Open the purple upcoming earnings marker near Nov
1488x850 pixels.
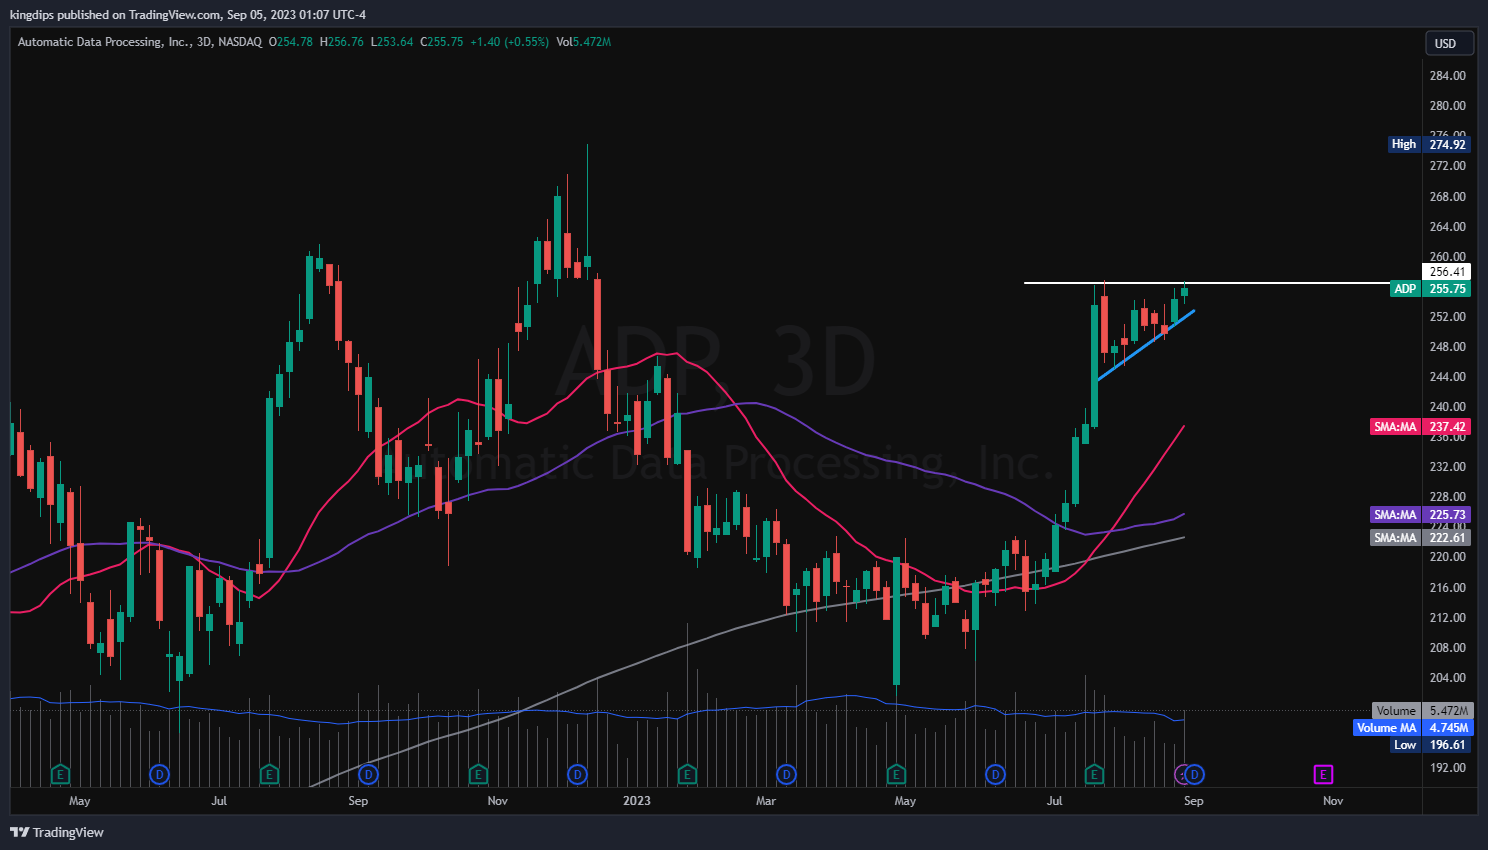[x=1323, y=774]
